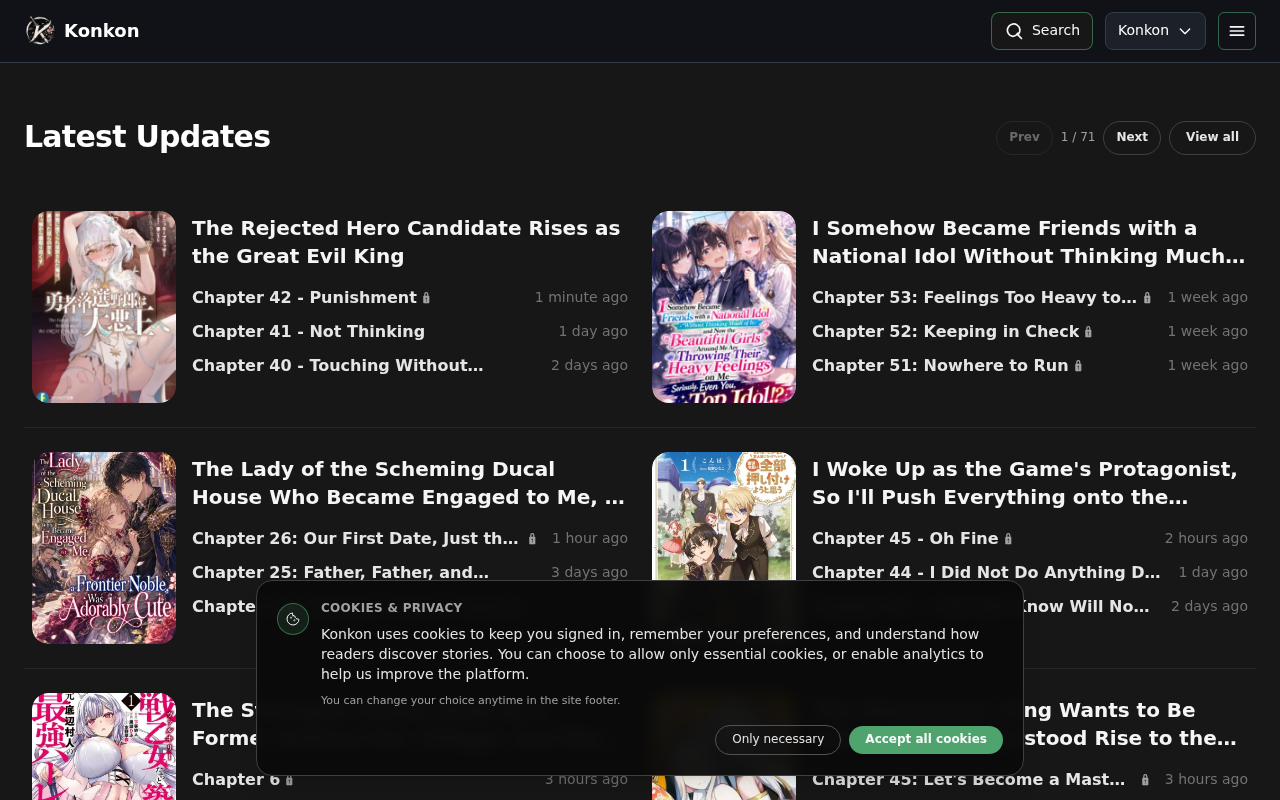Read Chapter 41 - Not Thinking
1280x800 pixels.
308,332
